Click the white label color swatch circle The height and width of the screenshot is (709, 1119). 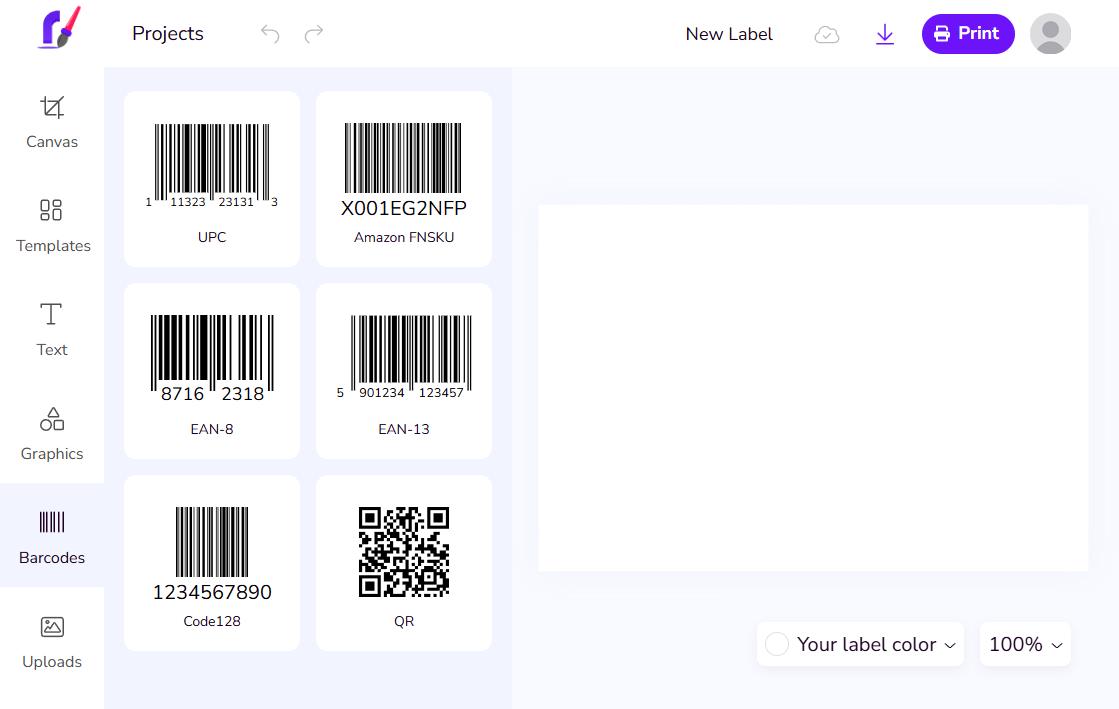(777, 645)
